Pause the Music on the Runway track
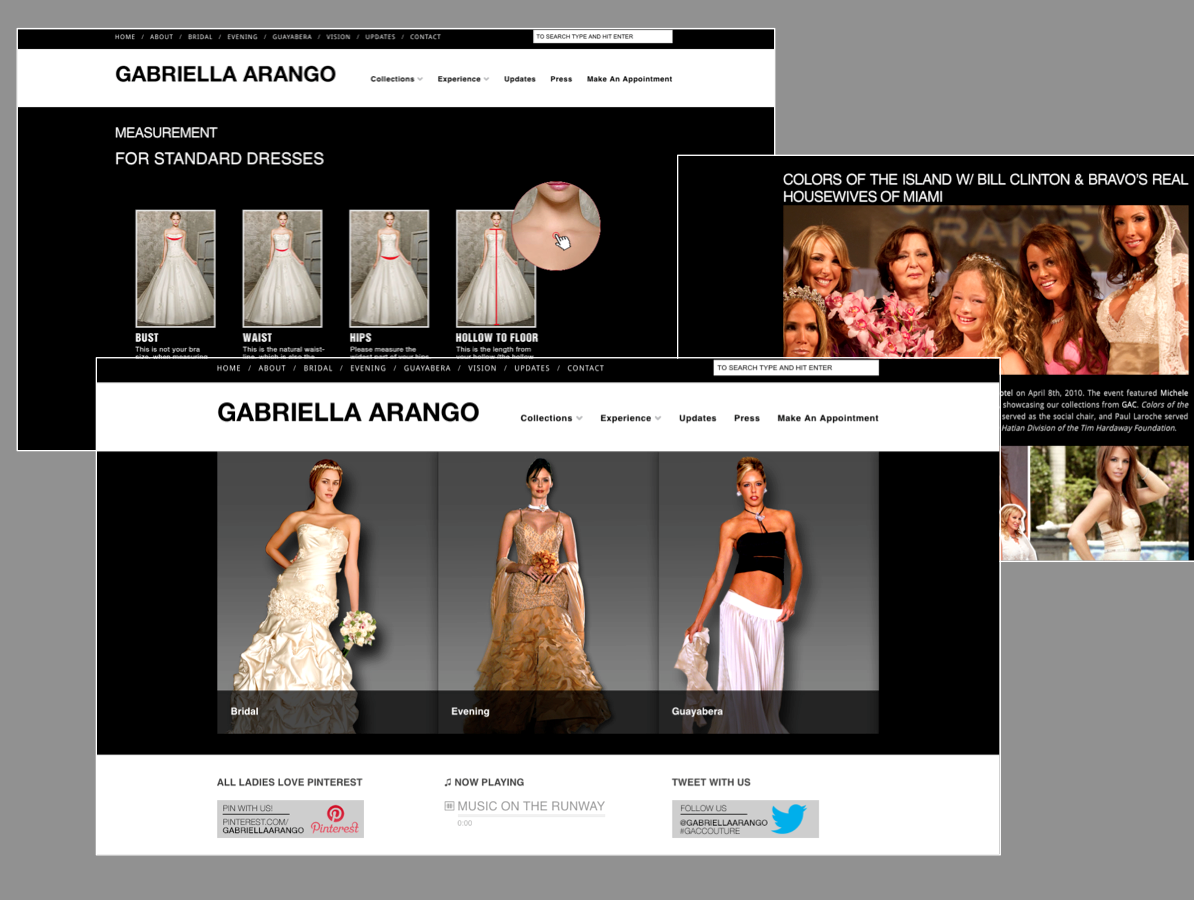Viewport: 1194px width, 900px height. coord(450,806)
